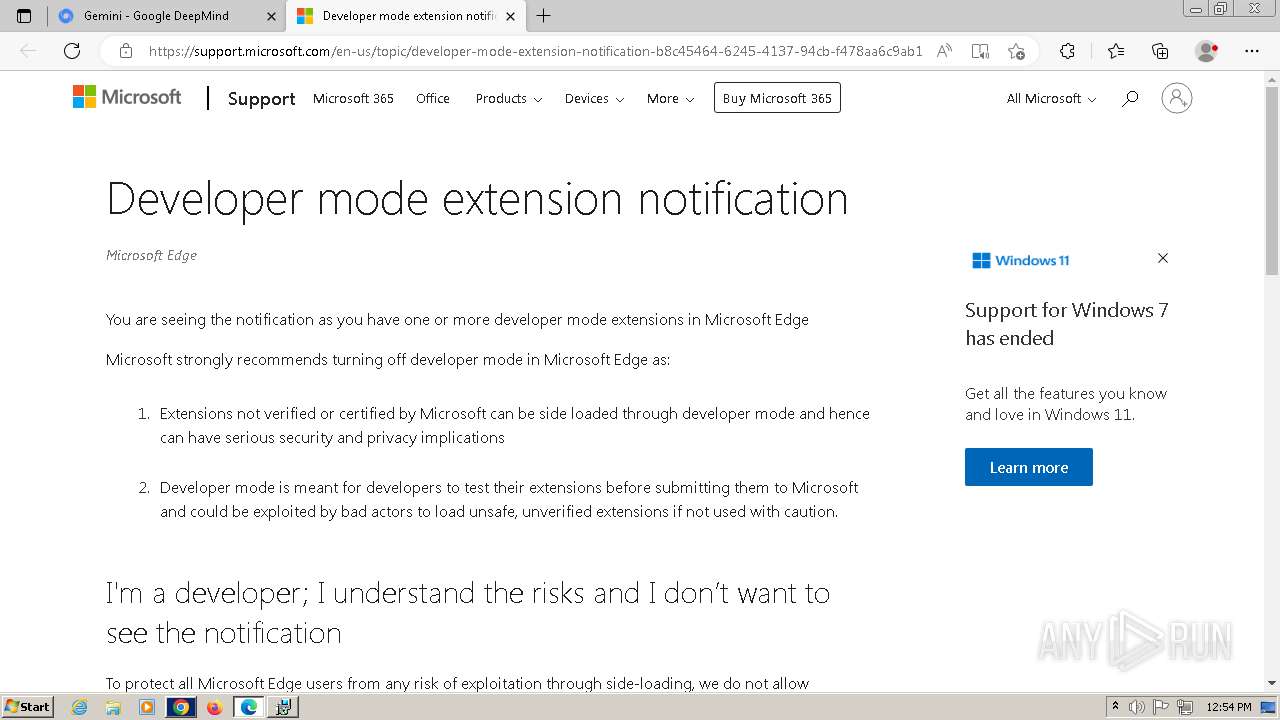Add this page to favorites star
The image size is (1280, 720).
pos(1016,51)
